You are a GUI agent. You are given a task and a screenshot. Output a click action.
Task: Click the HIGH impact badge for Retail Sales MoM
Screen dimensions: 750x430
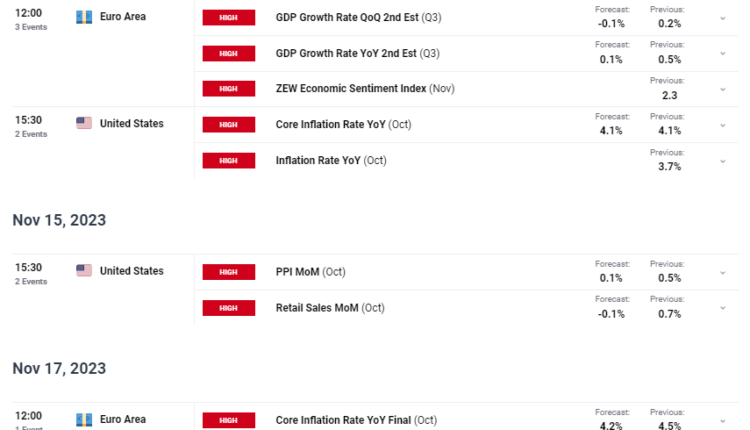[x=228, y=308]
